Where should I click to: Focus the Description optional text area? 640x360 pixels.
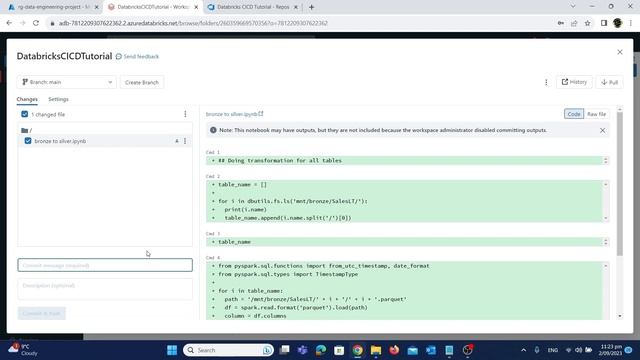(105, 289)
